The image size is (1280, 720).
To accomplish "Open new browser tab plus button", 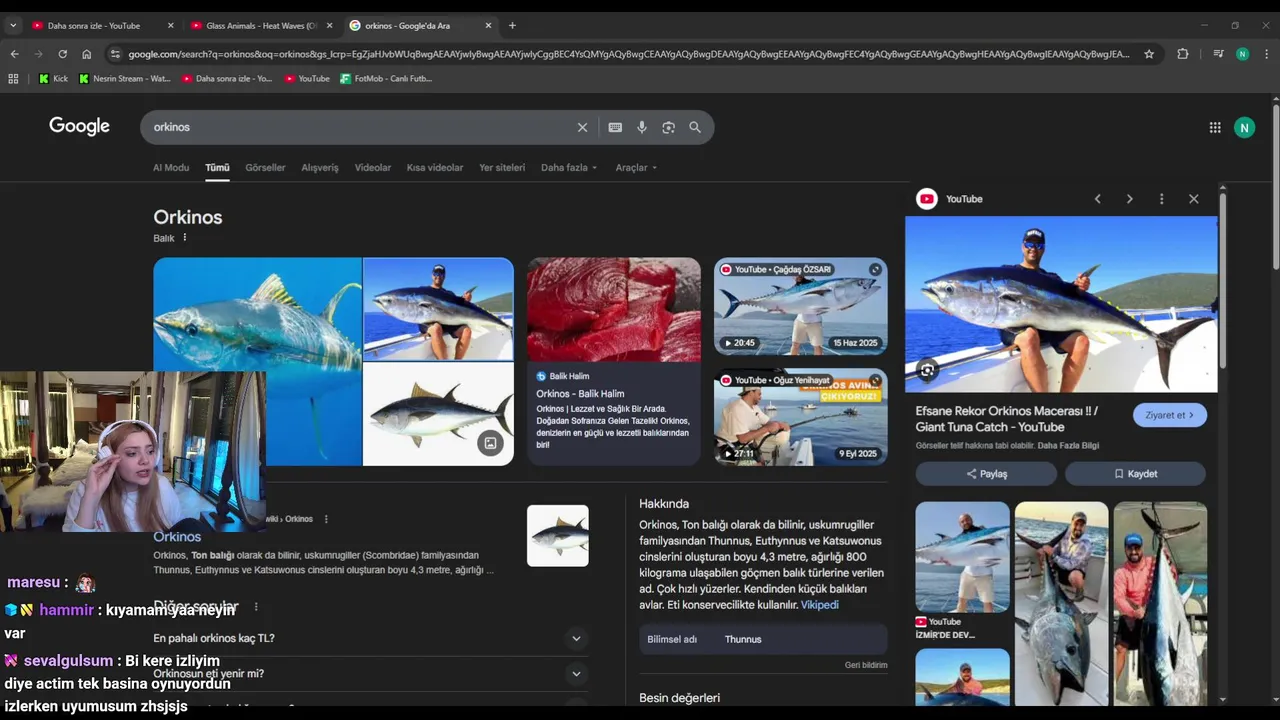I will [512, 25].
